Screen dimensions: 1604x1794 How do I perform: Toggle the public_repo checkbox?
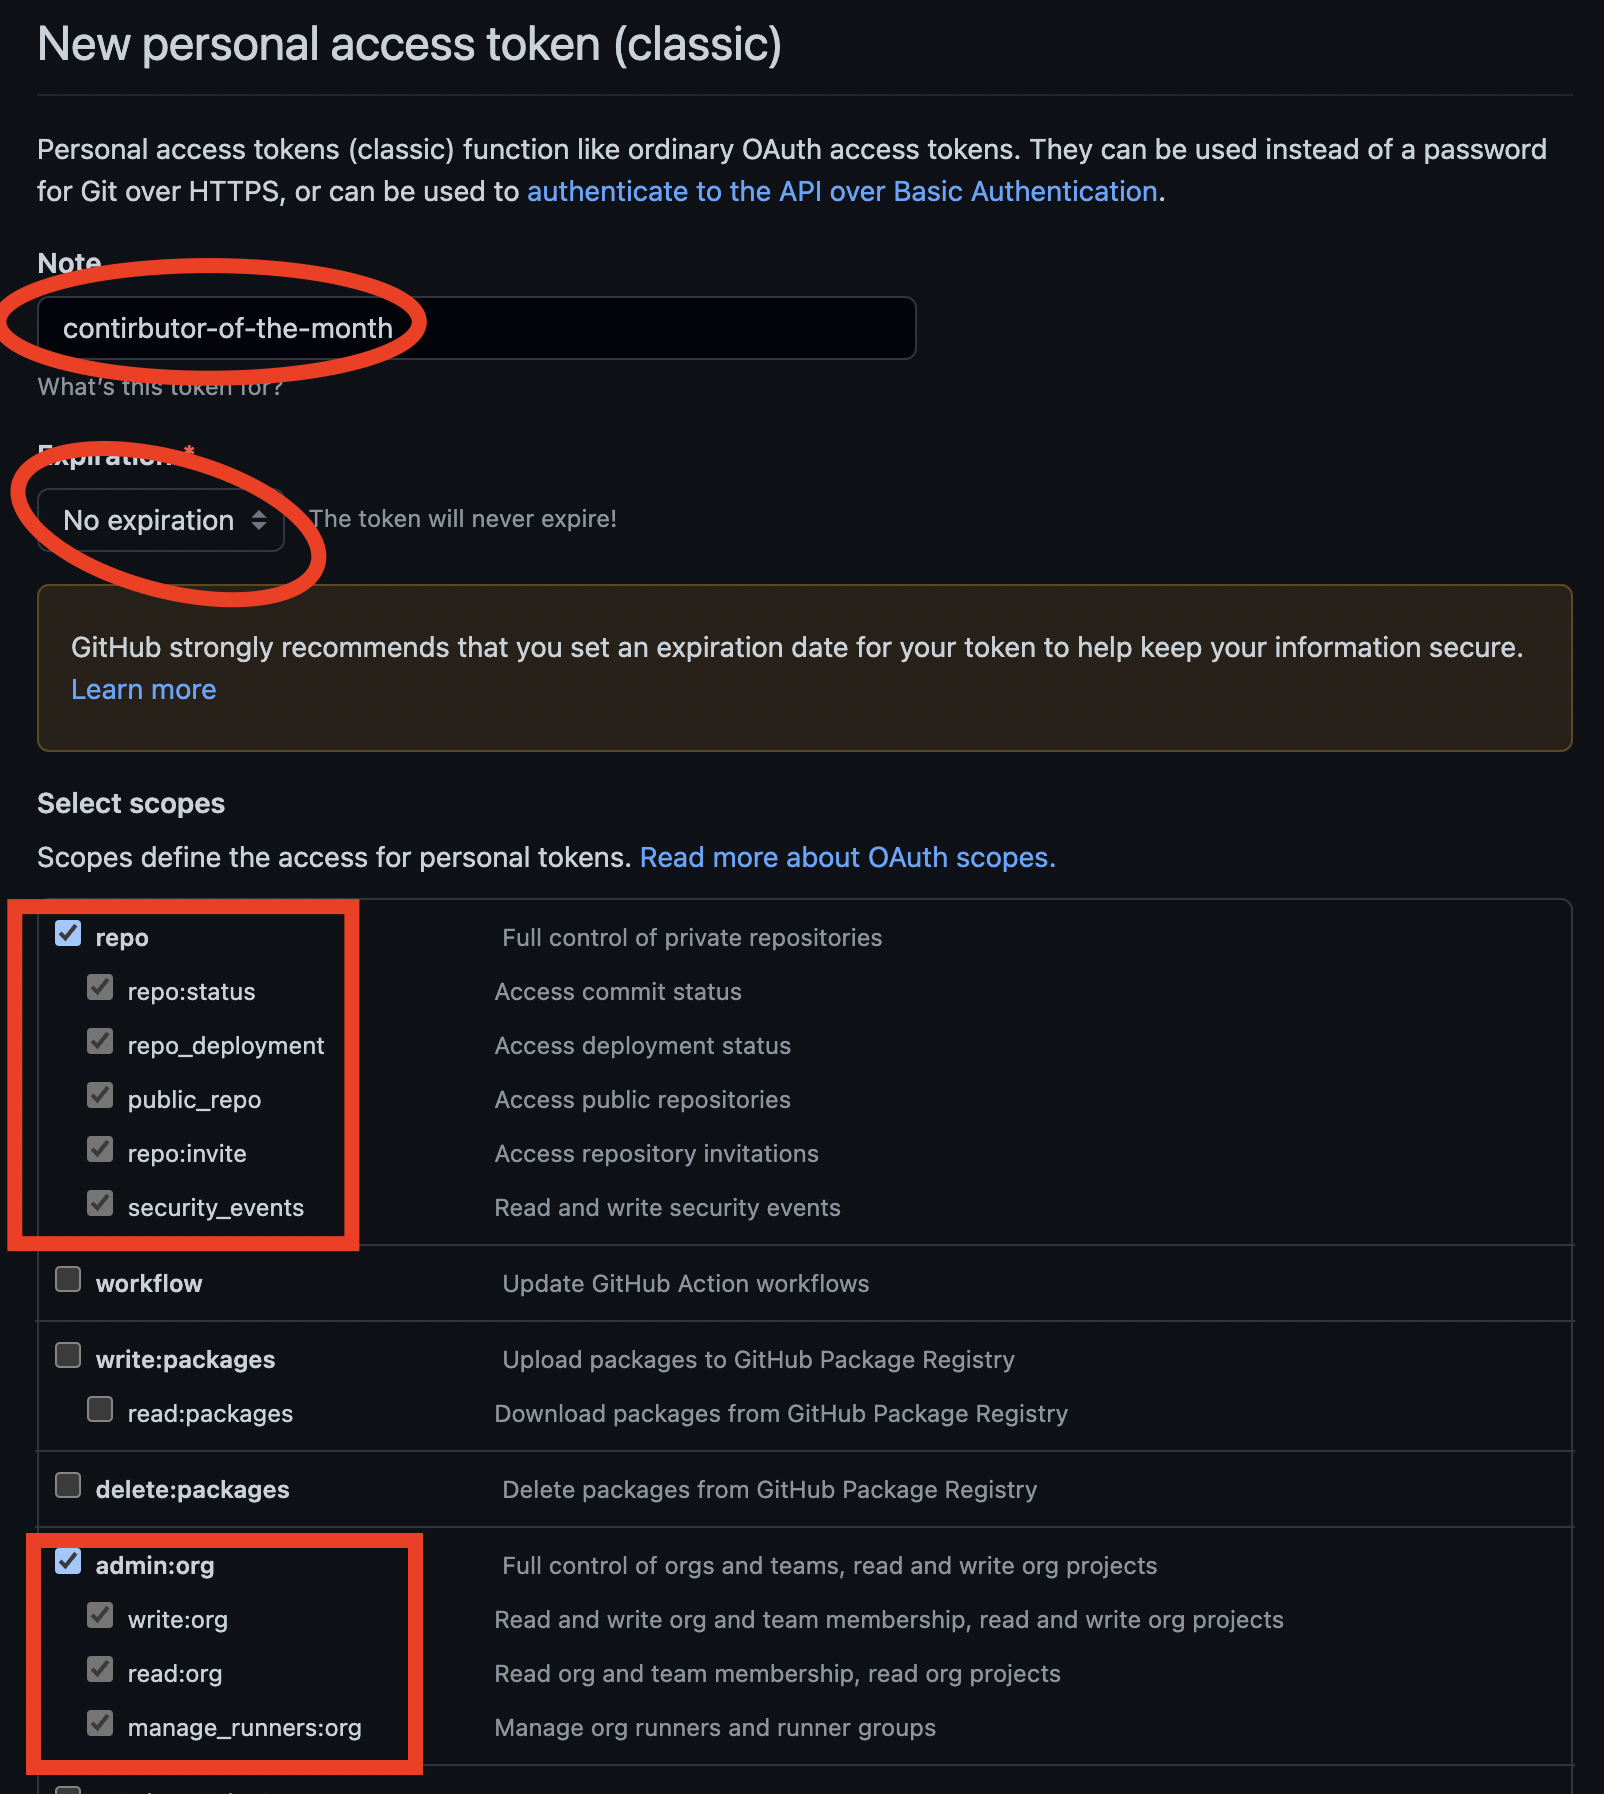click(x=100, y=1096)
